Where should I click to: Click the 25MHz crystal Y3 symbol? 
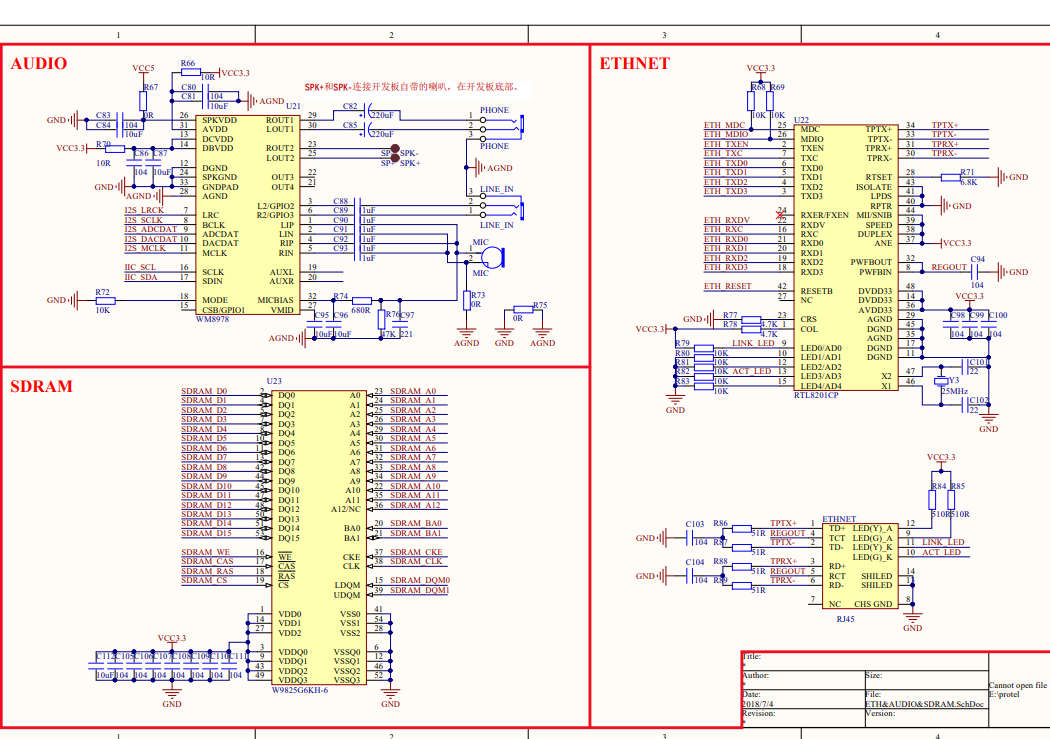point(941,382)
